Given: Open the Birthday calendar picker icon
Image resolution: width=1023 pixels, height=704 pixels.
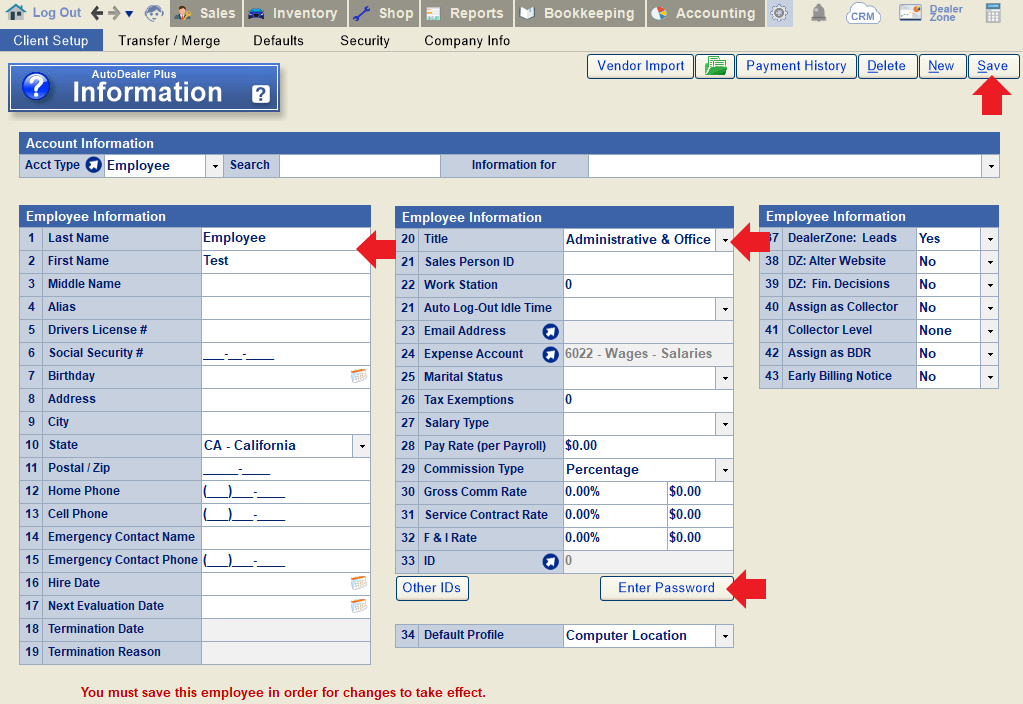Looking at the screenshot, I should point(358,376).
